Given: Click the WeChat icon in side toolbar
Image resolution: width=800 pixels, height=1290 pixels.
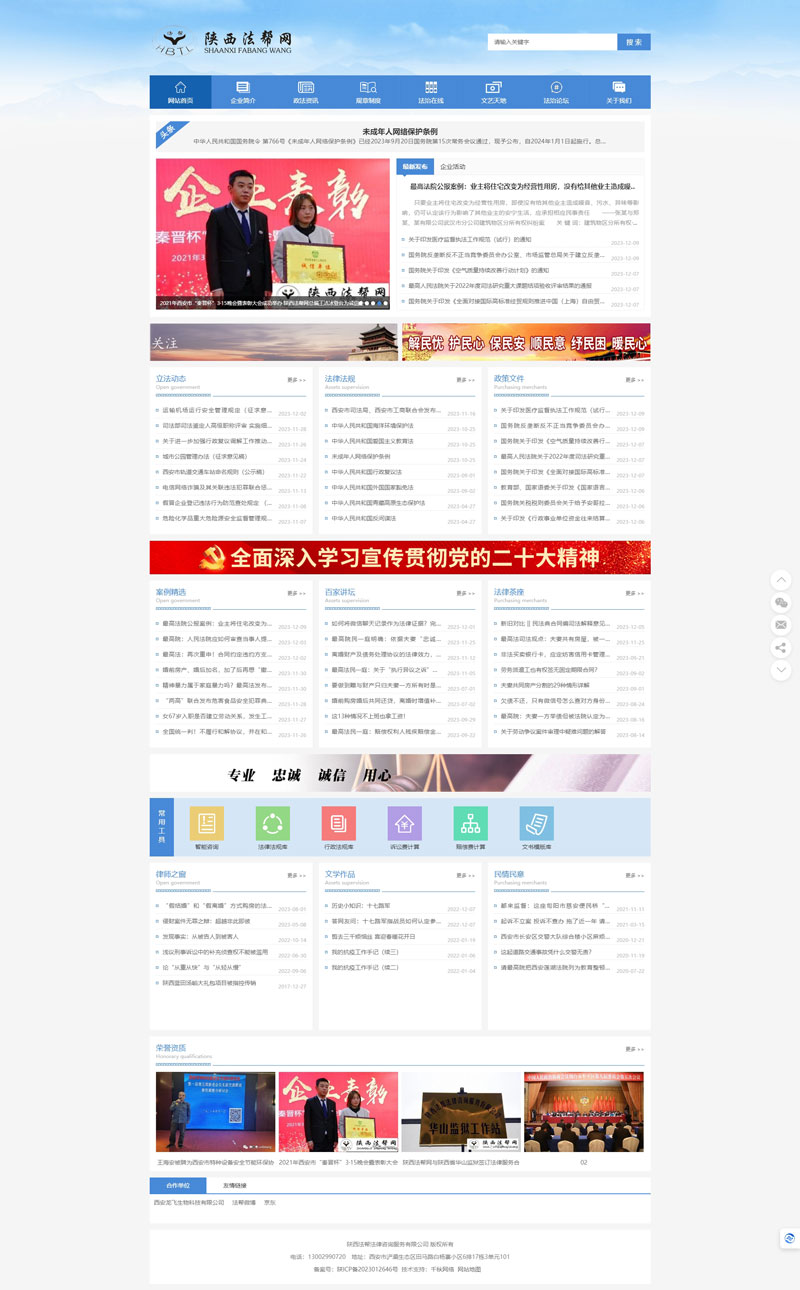Looking at the screenshot, I should [782, 603].
